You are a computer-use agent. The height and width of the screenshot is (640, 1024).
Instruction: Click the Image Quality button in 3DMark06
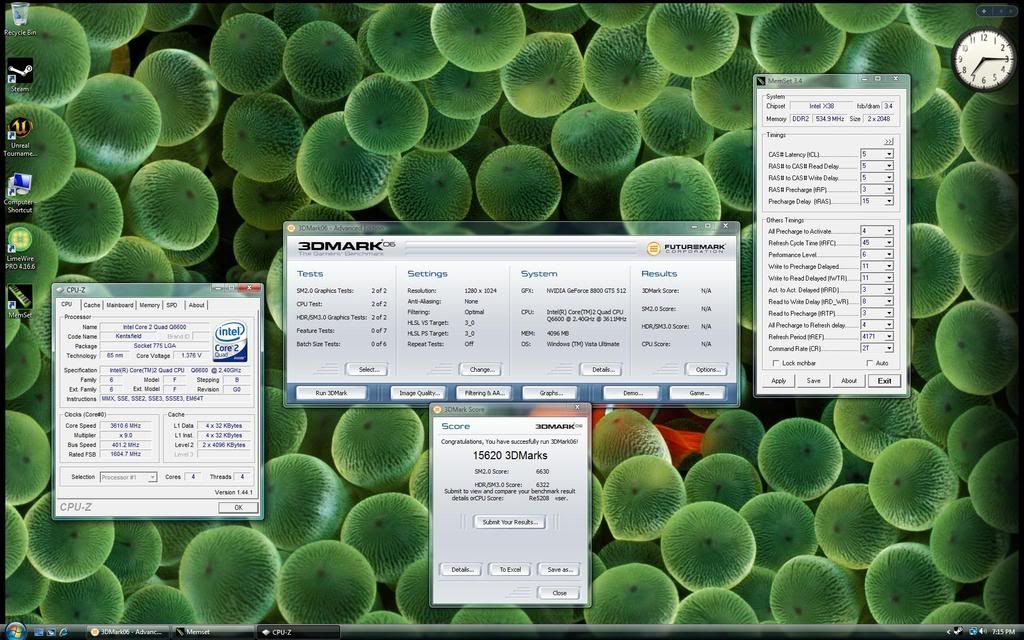click(419, 393)
